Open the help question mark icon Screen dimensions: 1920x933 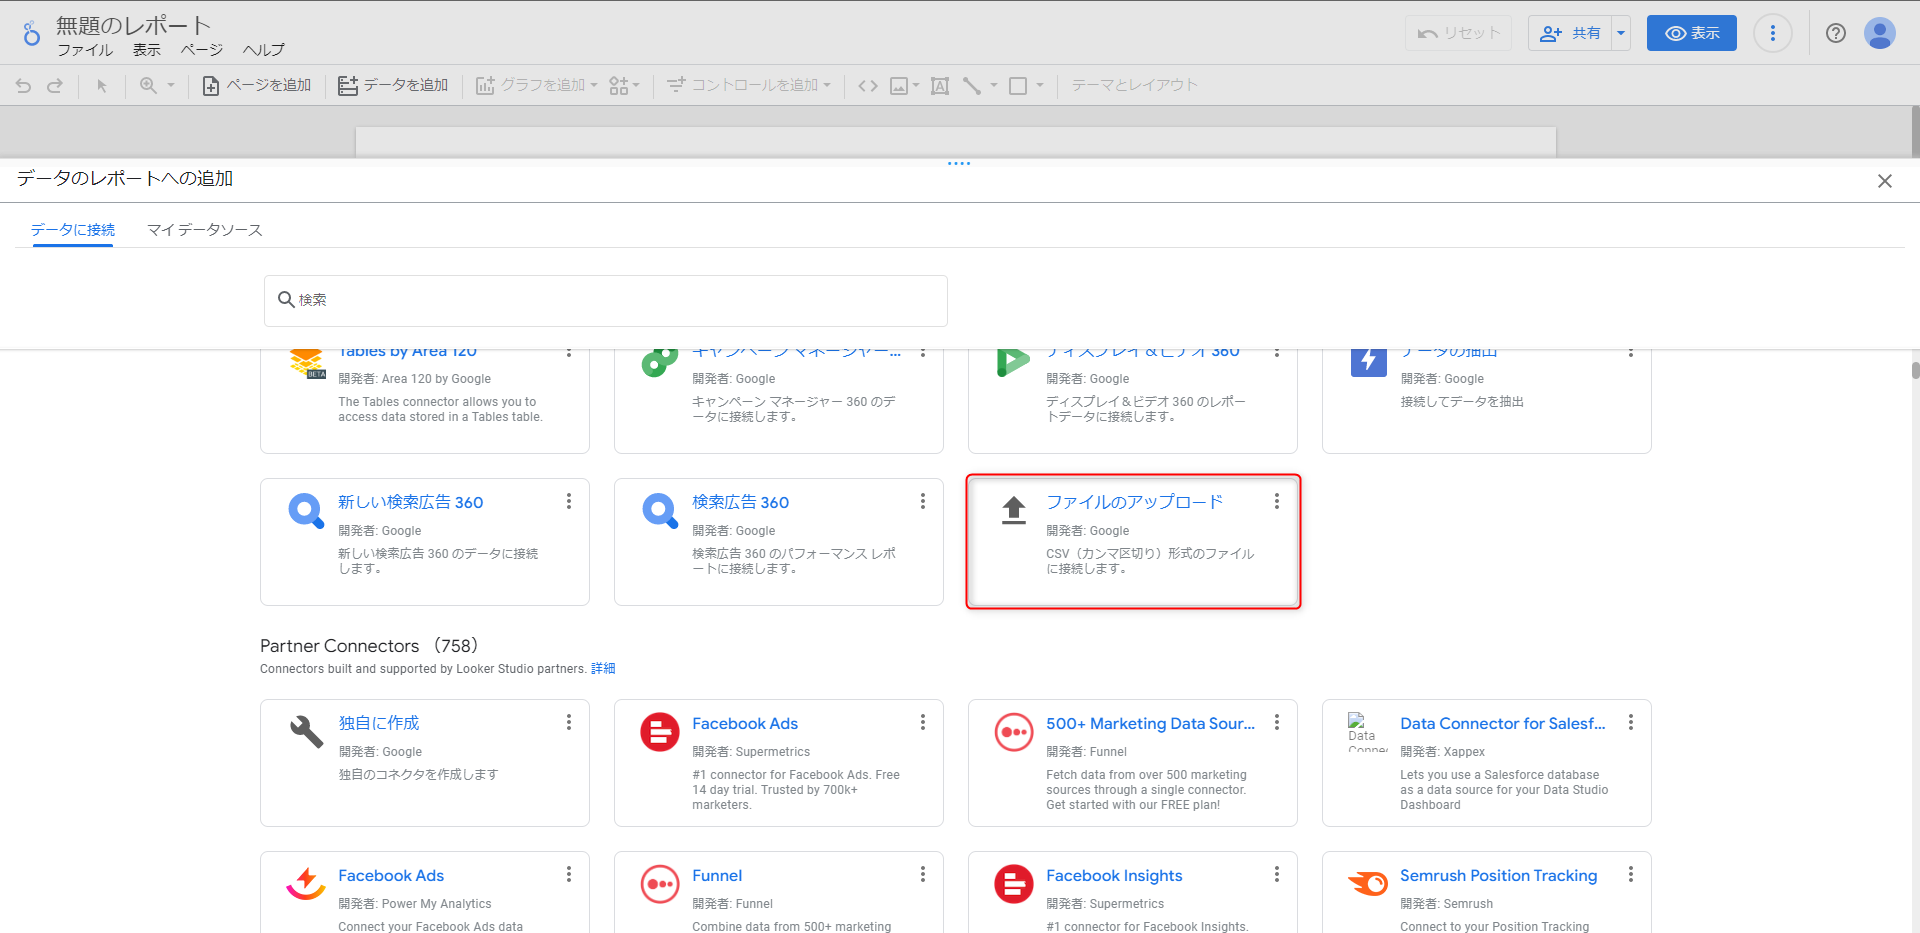point(1836,33)
